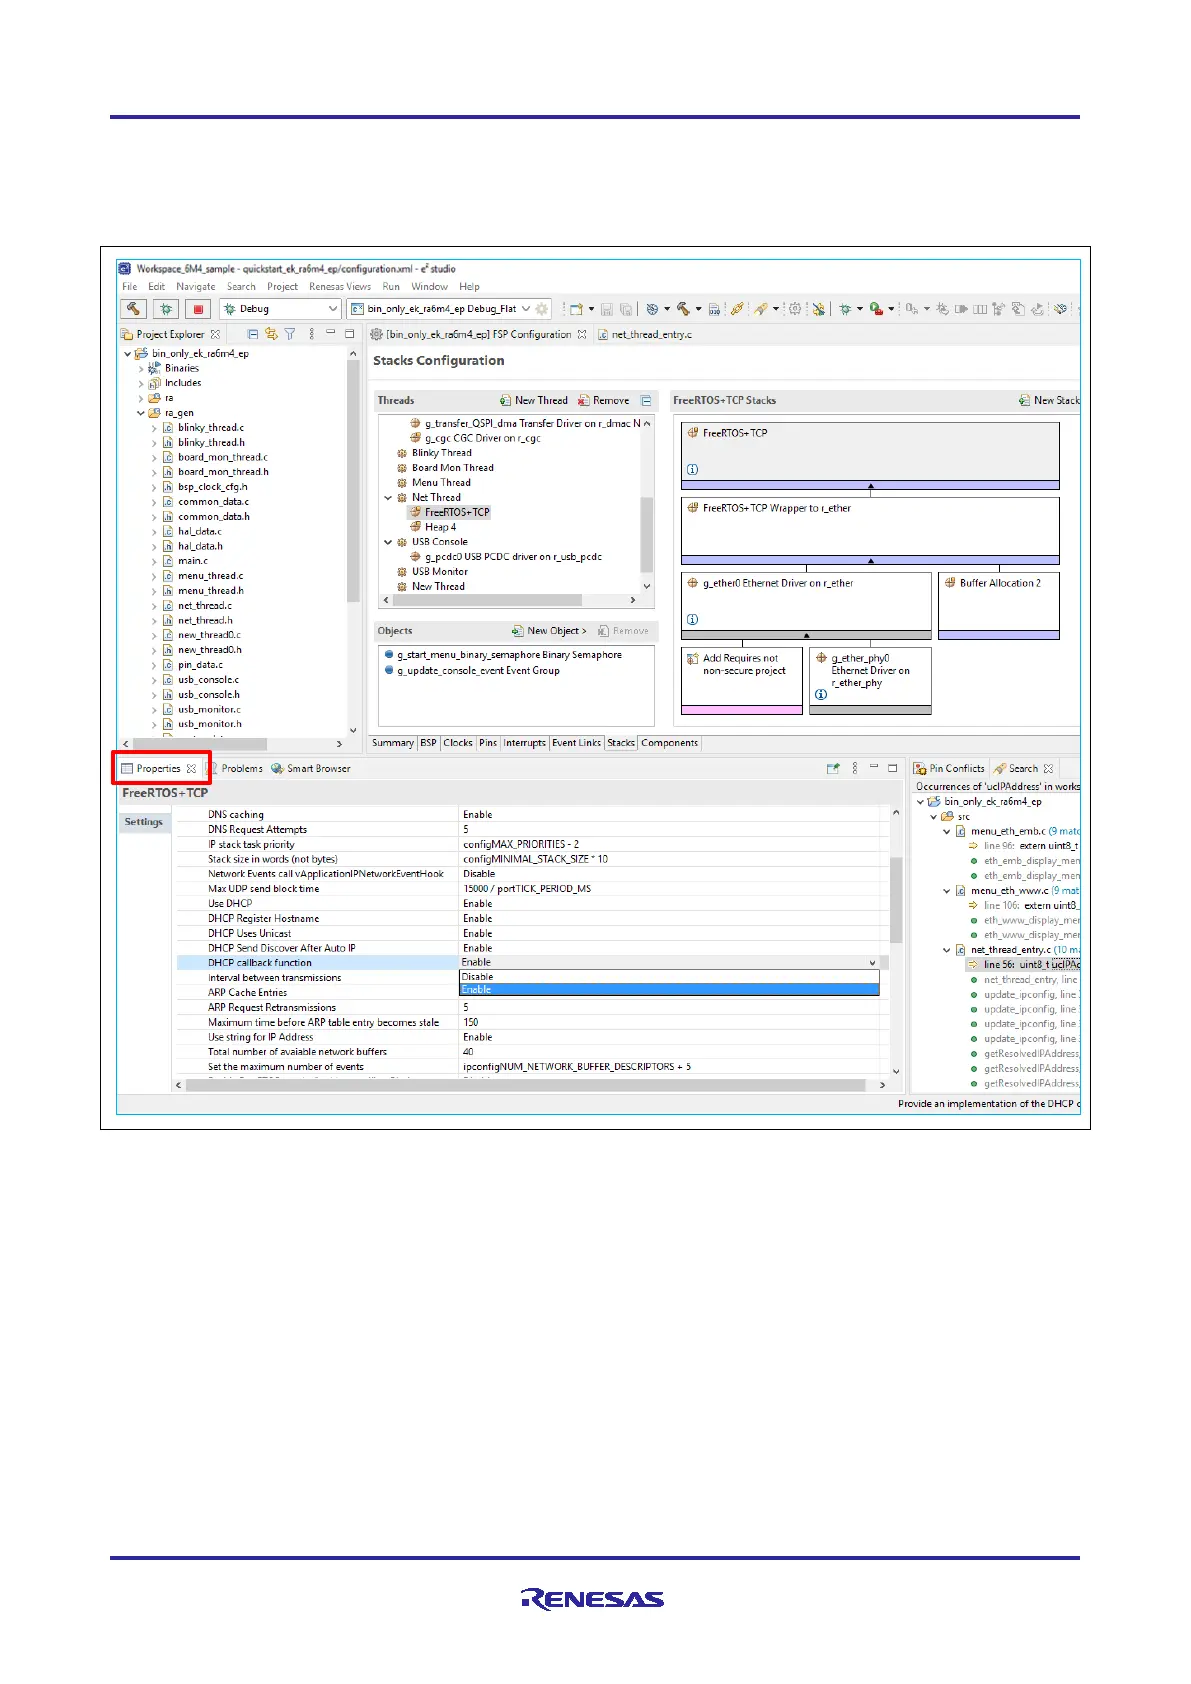
Task: Open the Navigate menu
Action: 196,287
